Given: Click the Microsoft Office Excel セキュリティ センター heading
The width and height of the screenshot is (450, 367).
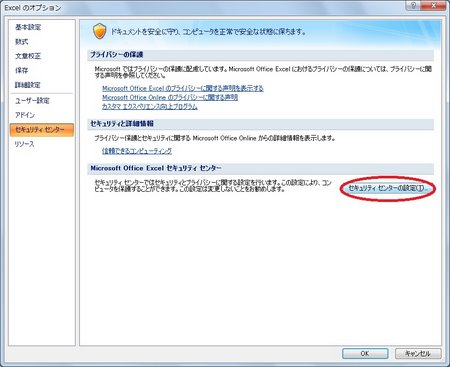Looking at the screenshot, I should point(156,168).
